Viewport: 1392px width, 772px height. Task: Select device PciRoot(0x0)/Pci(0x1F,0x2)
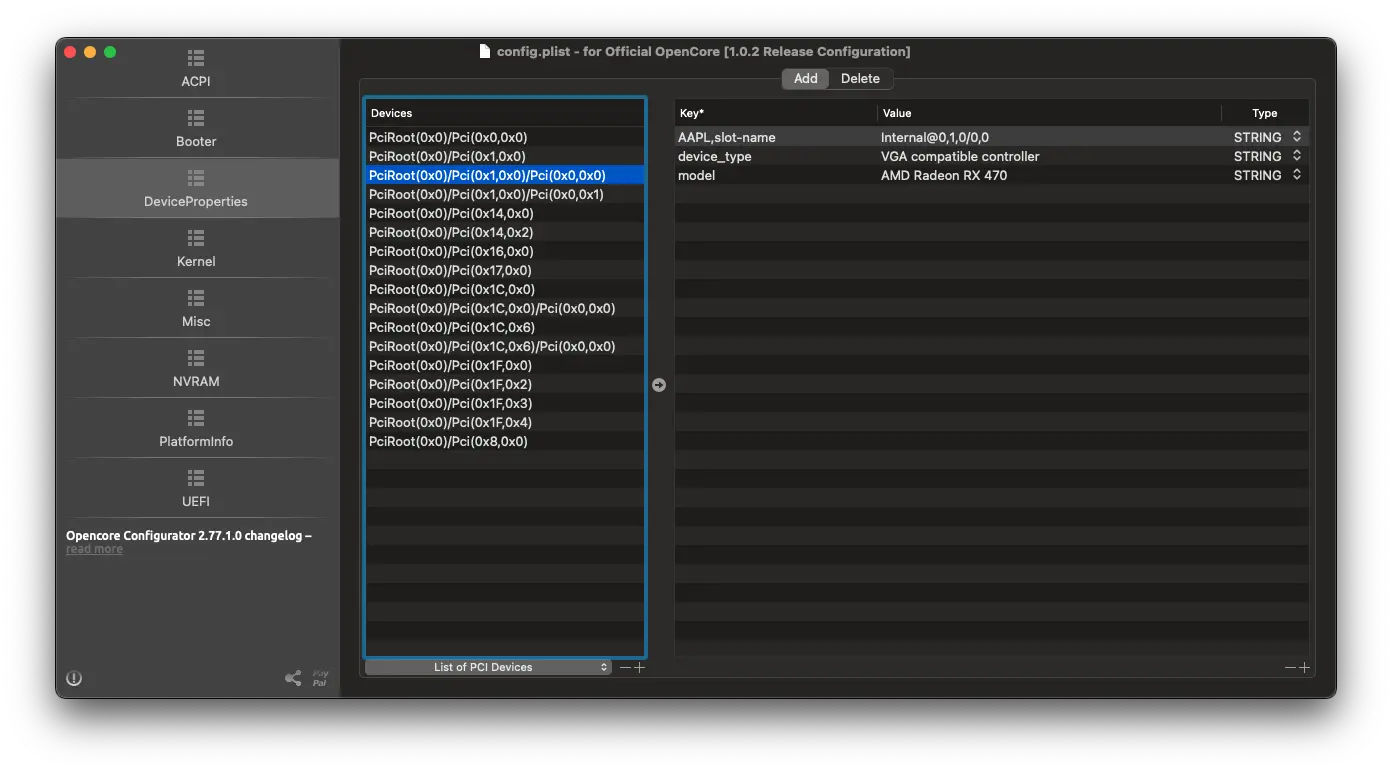point(505,384)
